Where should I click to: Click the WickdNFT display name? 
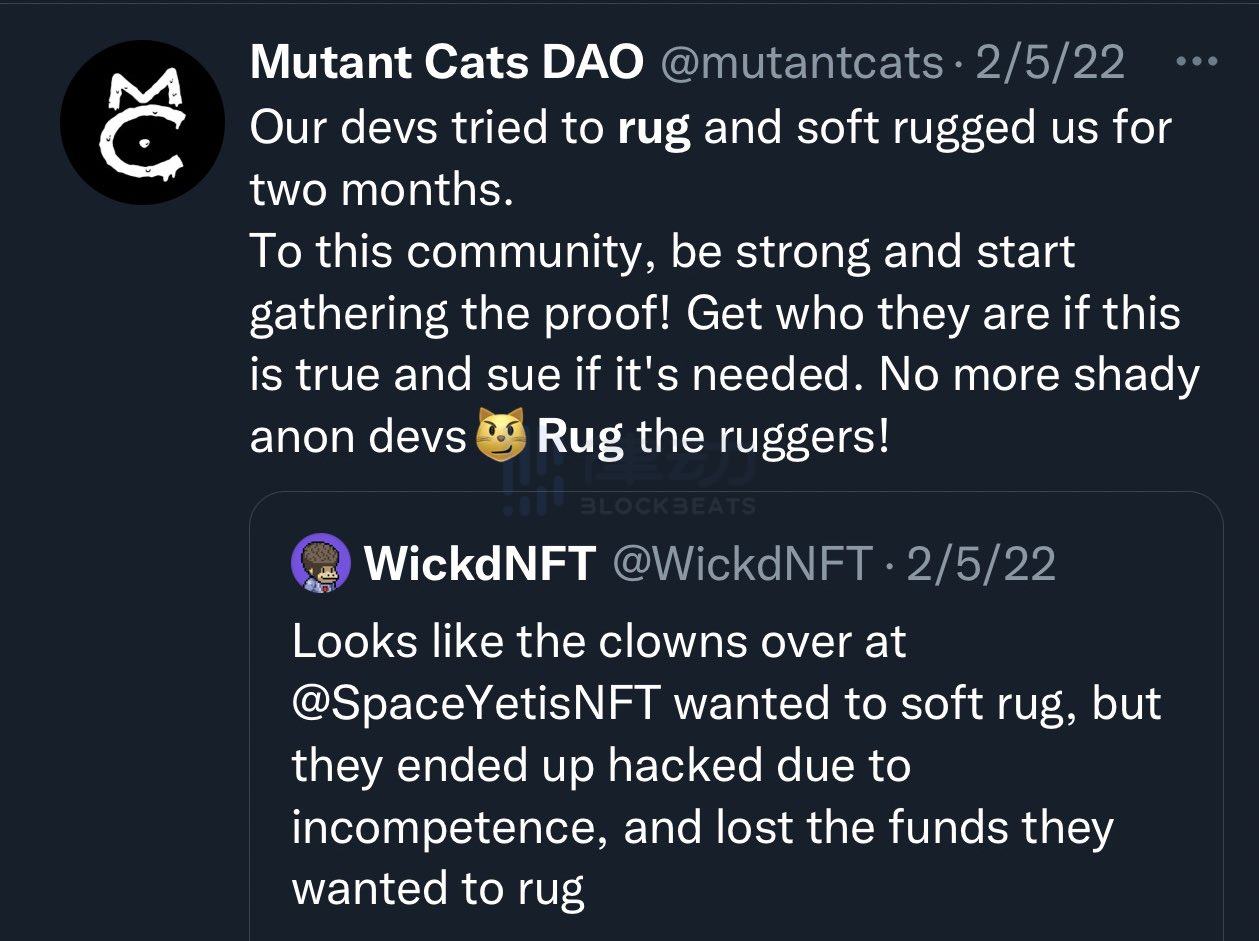[480, 564]
